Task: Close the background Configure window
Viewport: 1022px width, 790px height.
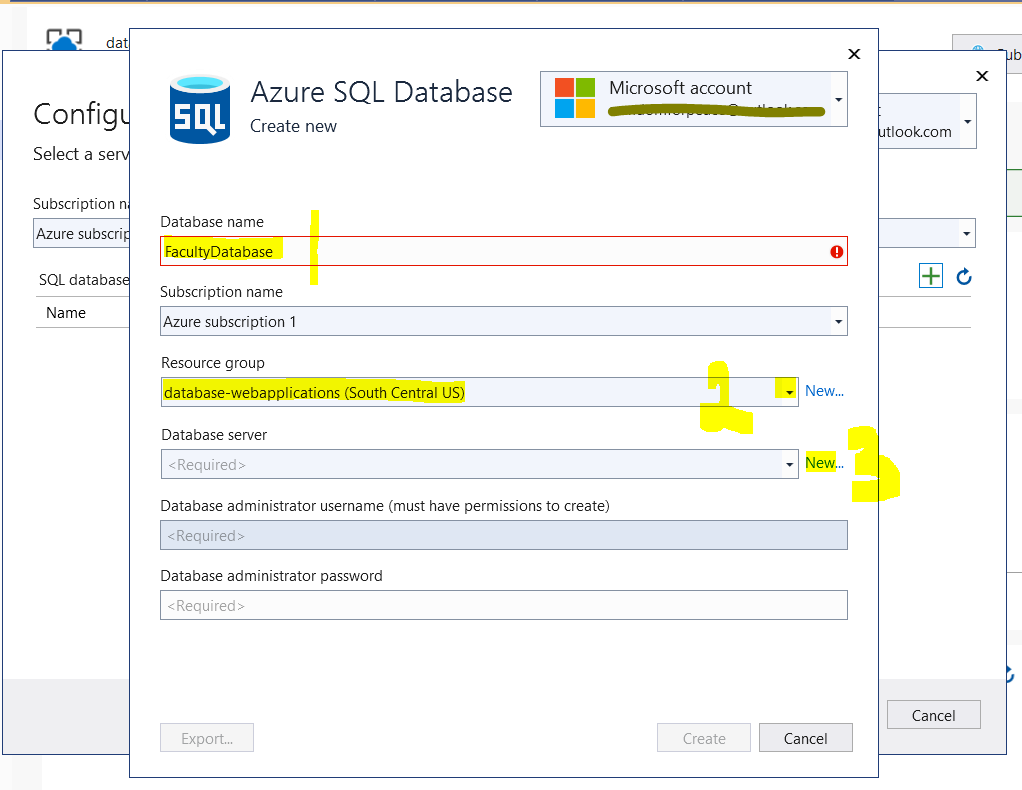Action: [x=982, y=76]
